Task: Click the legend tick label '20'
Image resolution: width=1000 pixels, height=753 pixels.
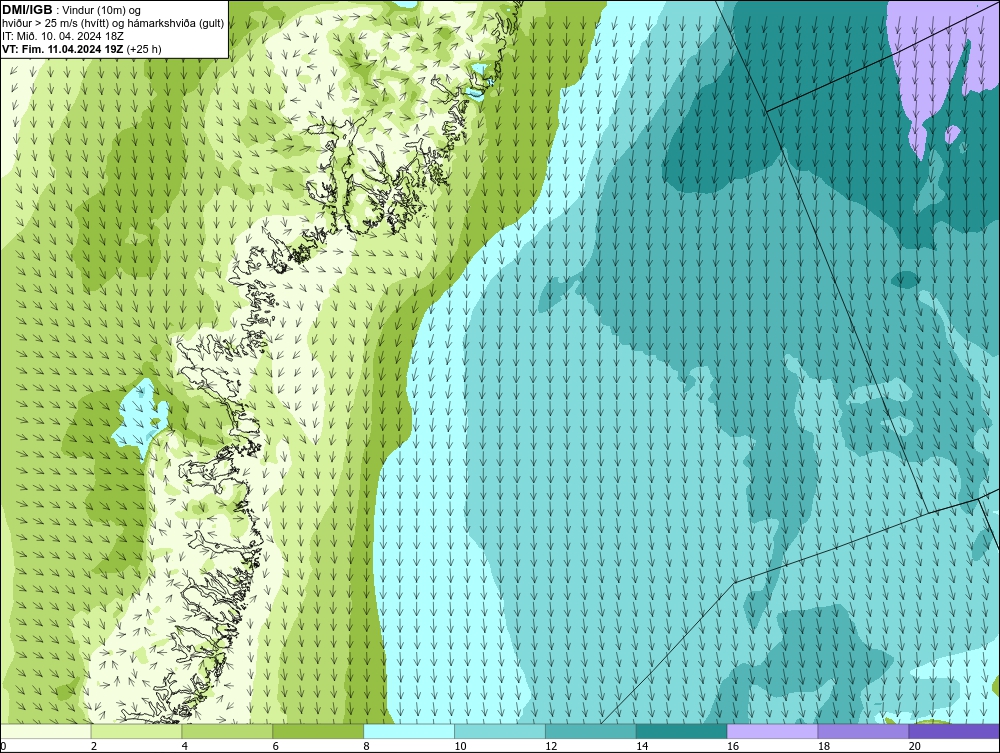Action: 915,746
